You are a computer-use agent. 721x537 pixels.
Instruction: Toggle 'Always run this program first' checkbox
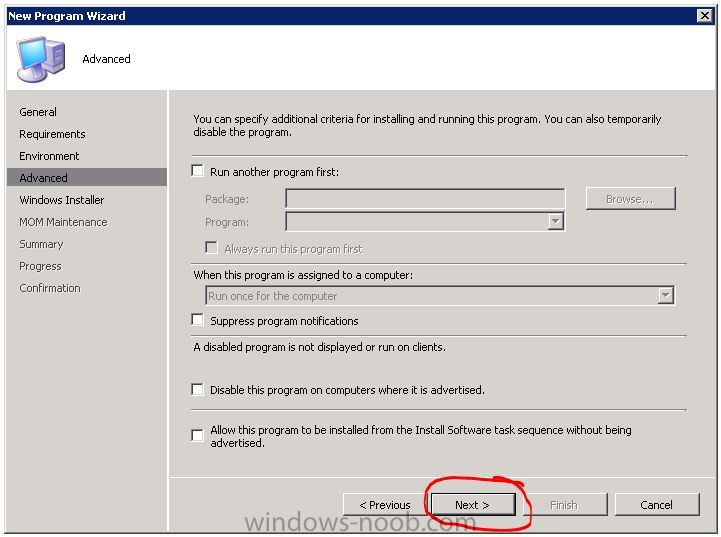tap(212, 248)
